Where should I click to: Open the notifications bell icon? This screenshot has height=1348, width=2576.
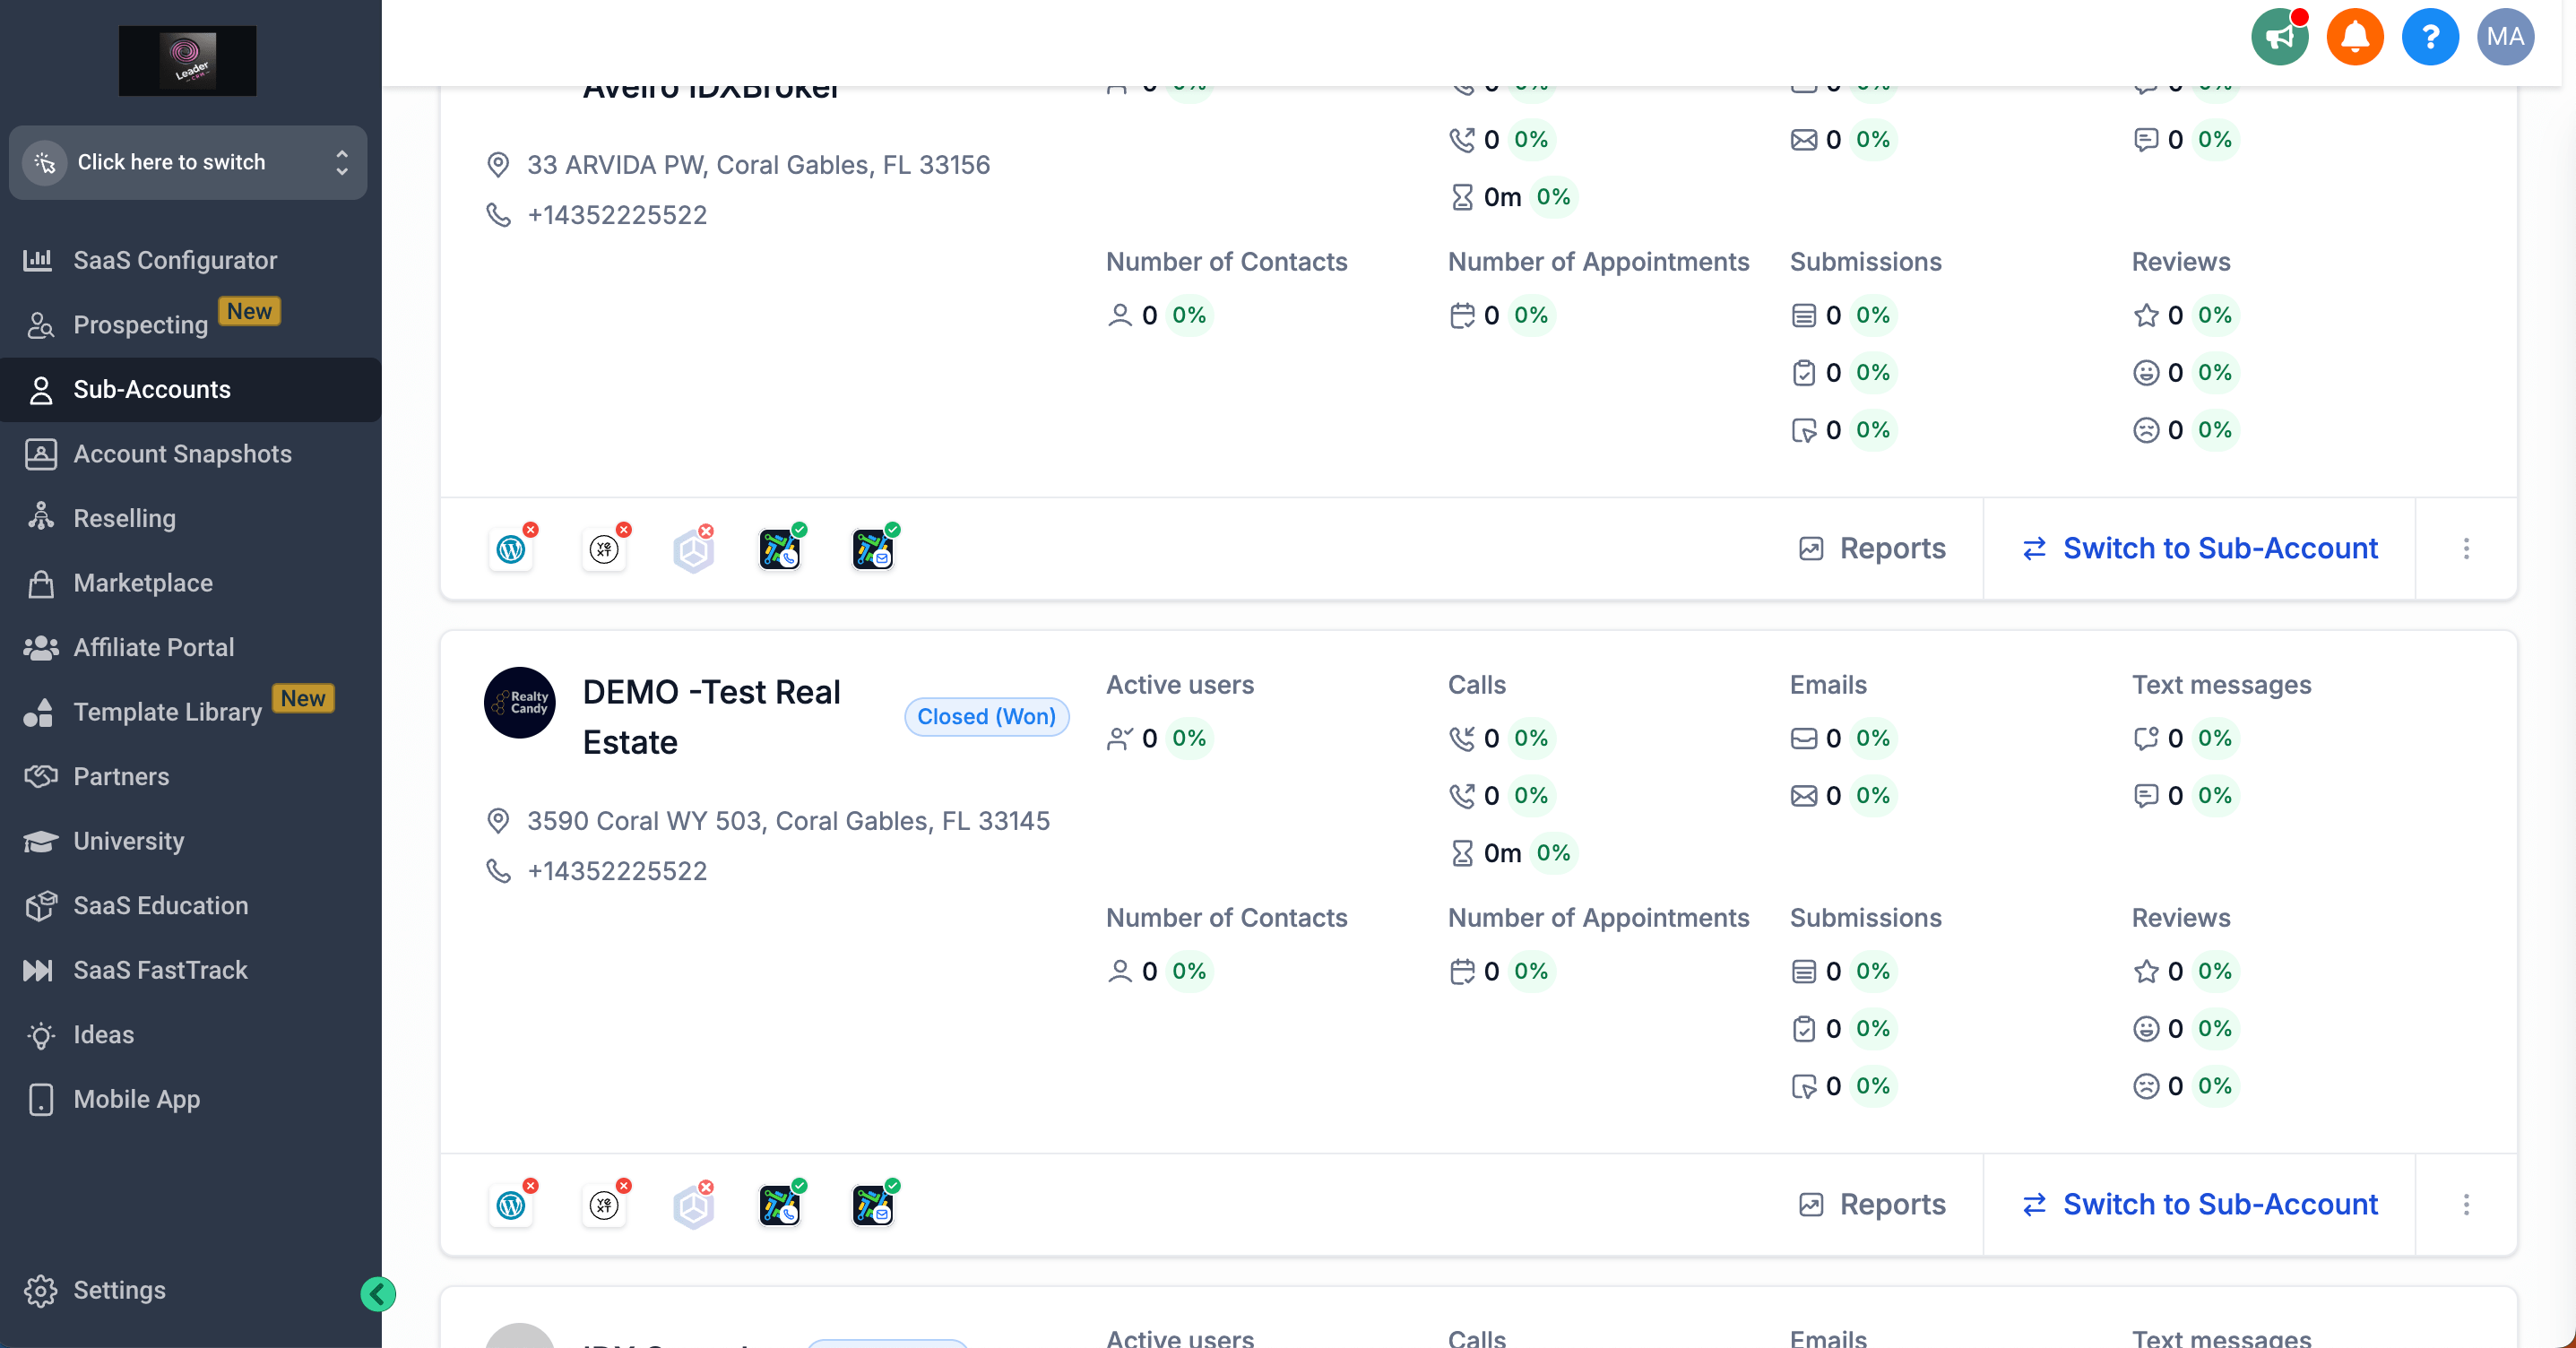tap(2354, 37)
